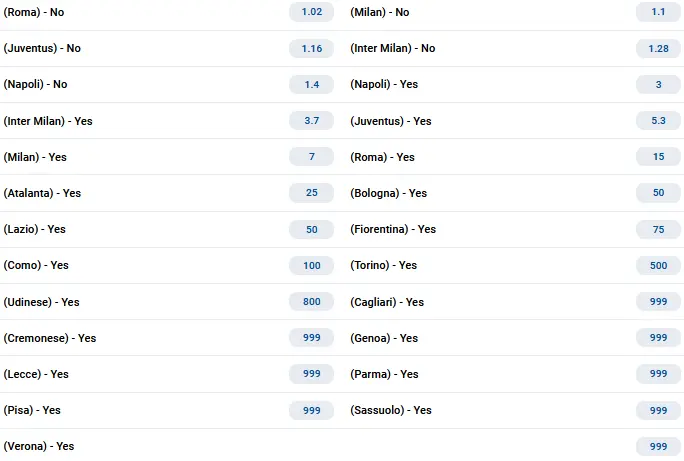Pick Inter Milan No at 1.28
Image resolution: width=684 pixels, height=461 pixels.
[658, 48]
